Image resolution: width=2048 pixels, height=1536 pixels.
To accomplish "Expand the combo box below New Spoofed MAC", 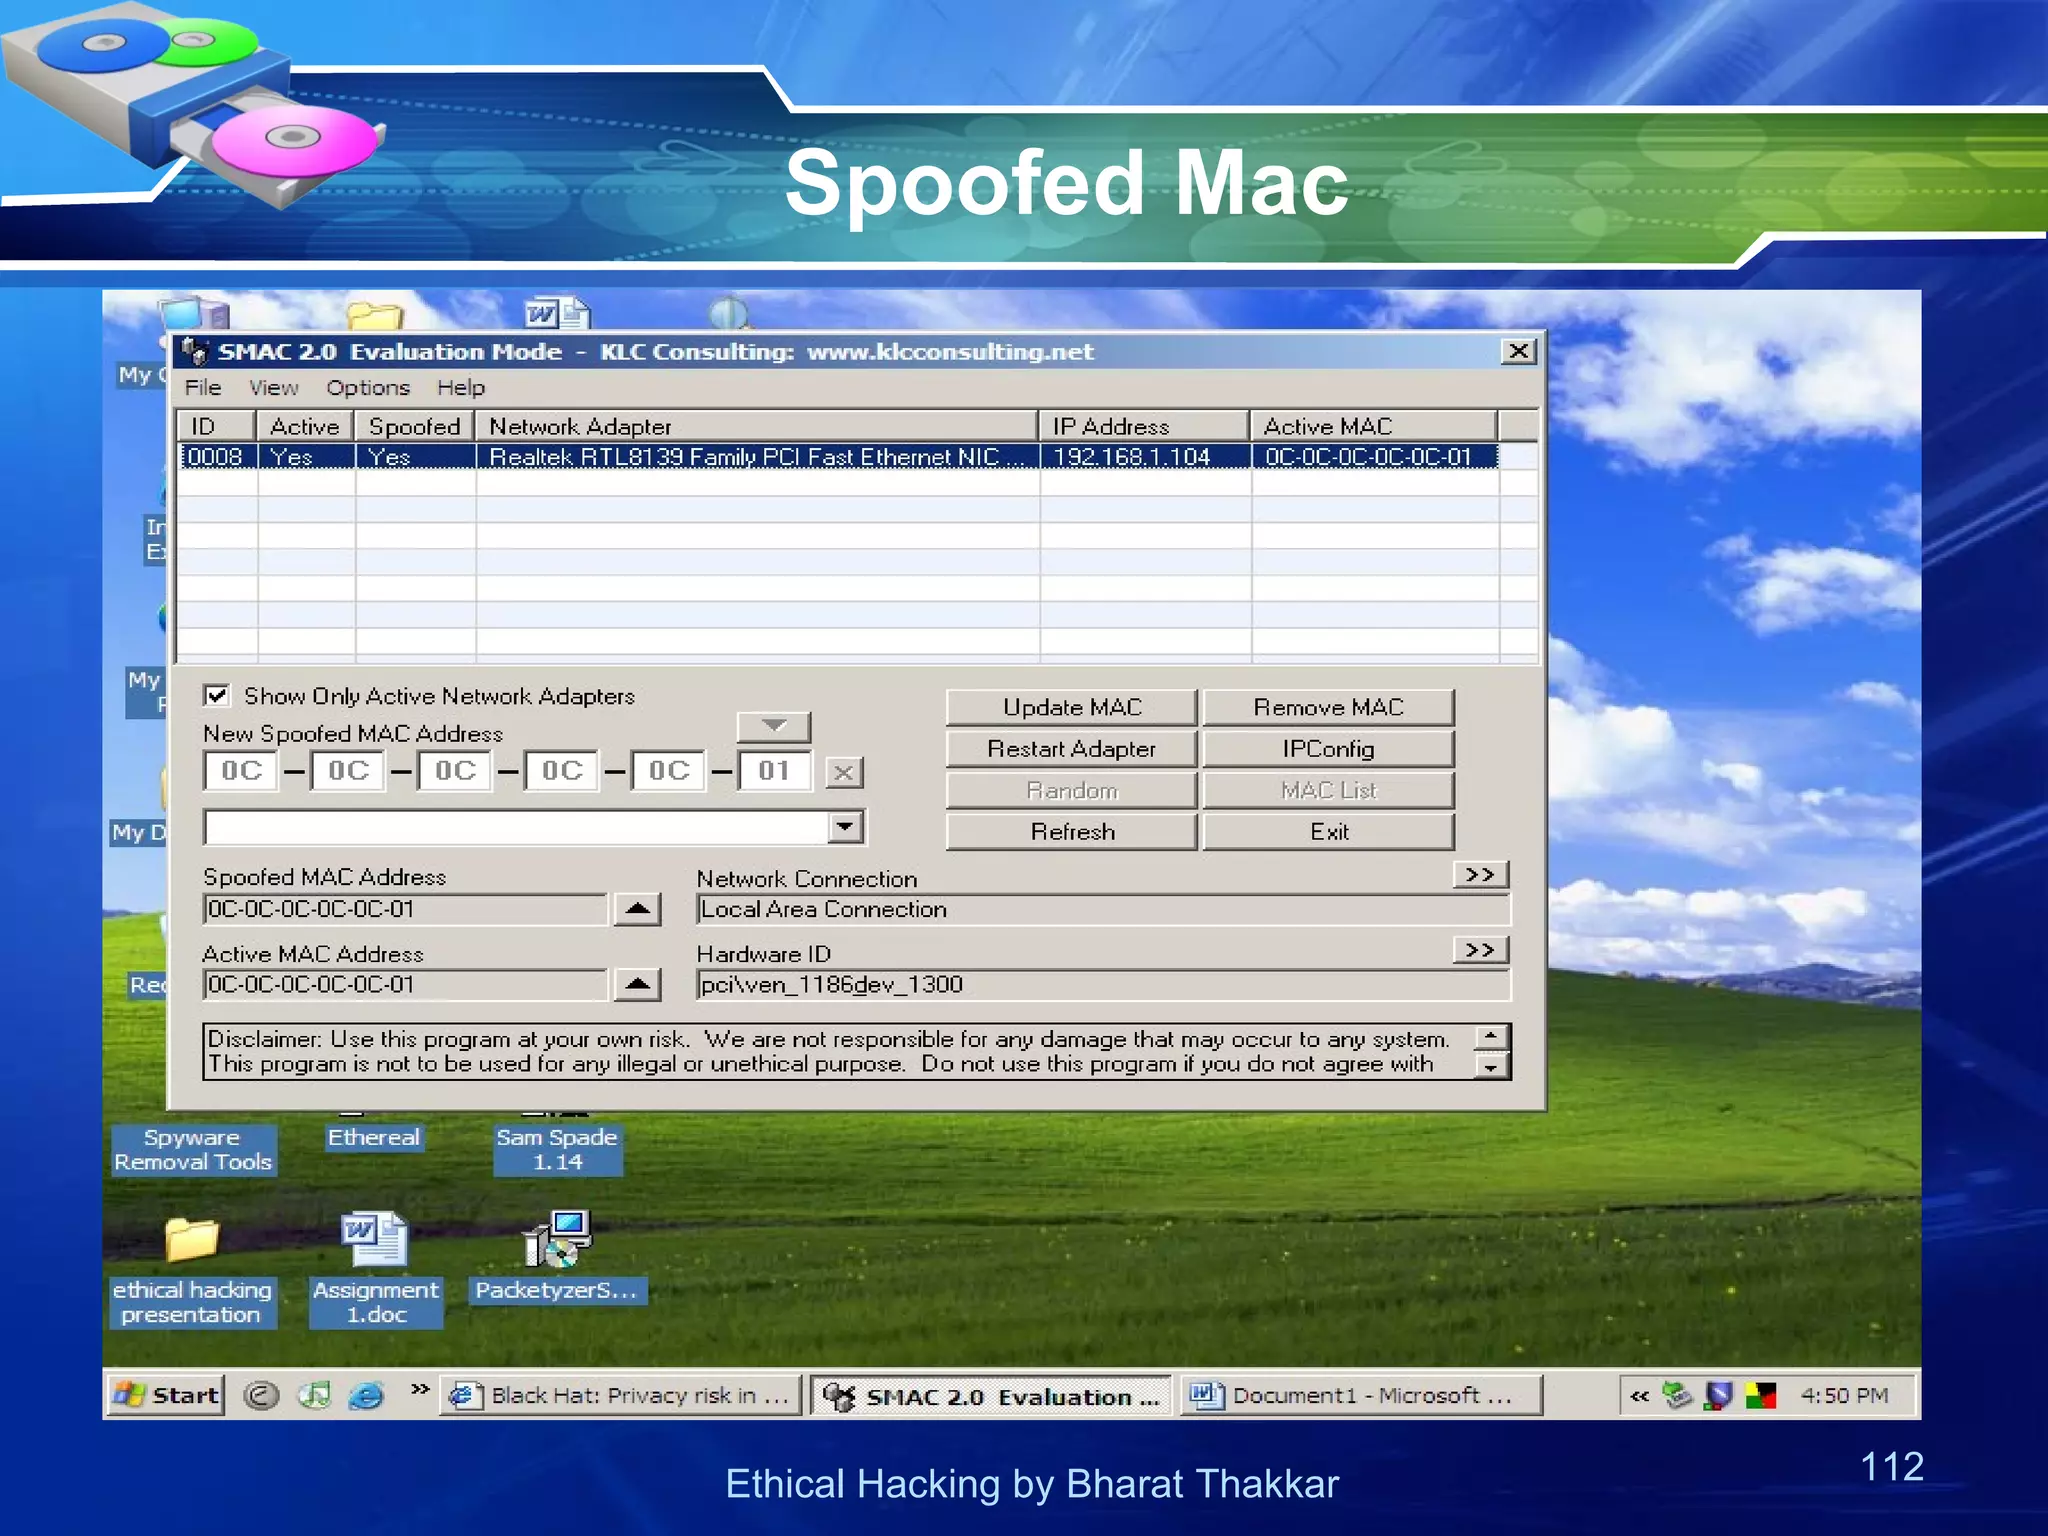I will [845, 827].
